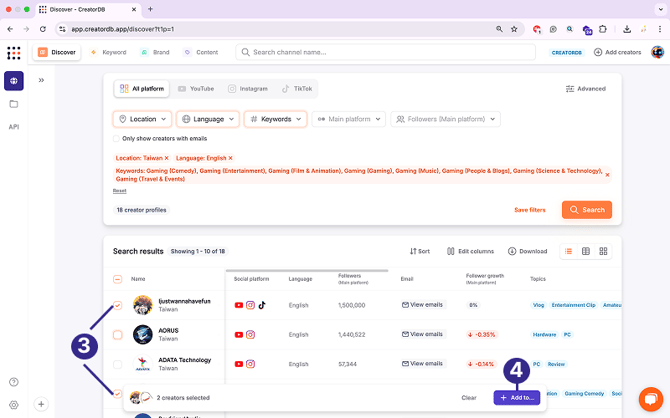
Task: Click the CREATORDB badge
Action: (567, 53)
